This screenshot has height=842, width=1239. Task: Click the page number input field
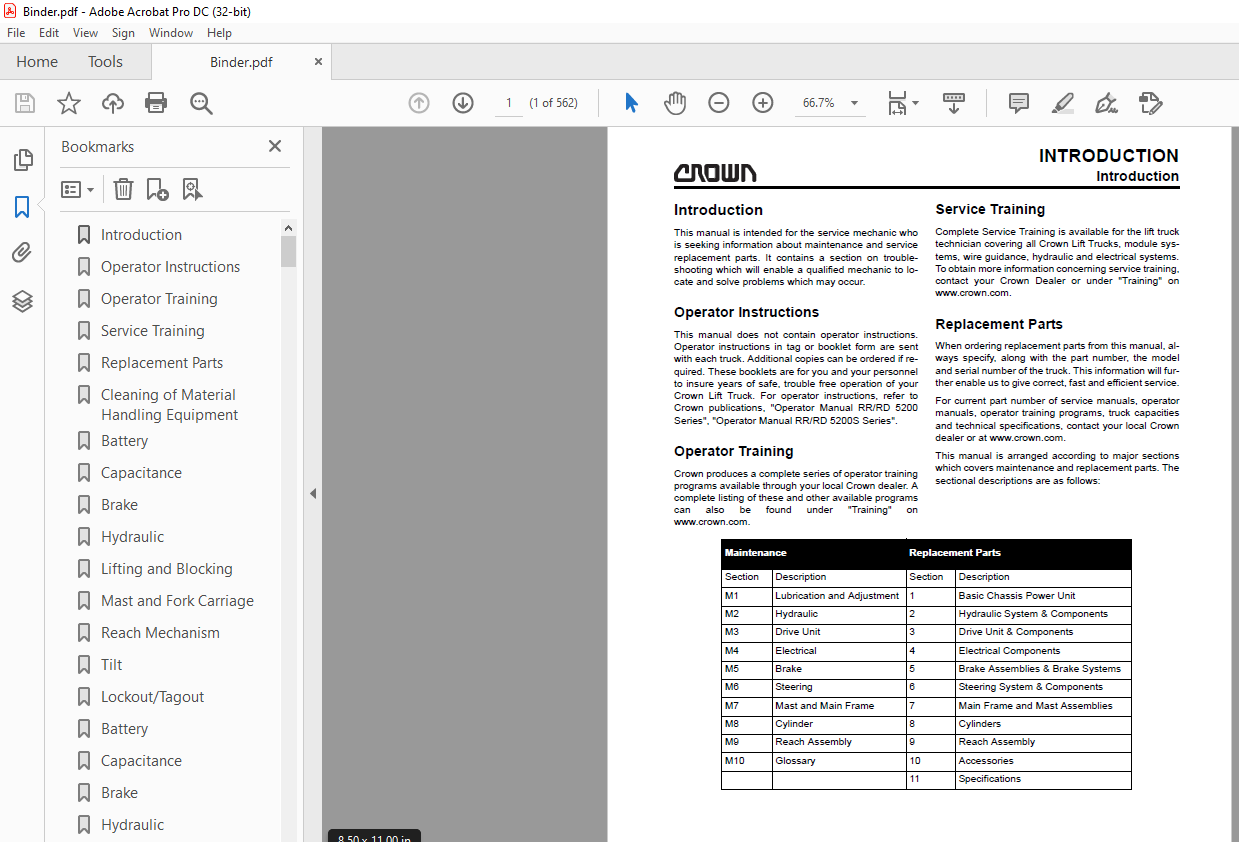(x=508, y=103)
